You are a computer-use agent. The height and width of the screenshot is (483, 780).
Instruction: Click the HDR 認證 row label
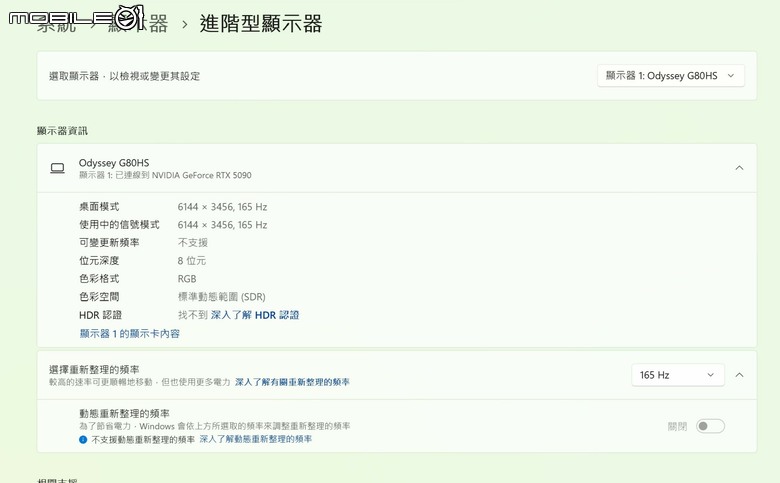(x=100, y=315)
